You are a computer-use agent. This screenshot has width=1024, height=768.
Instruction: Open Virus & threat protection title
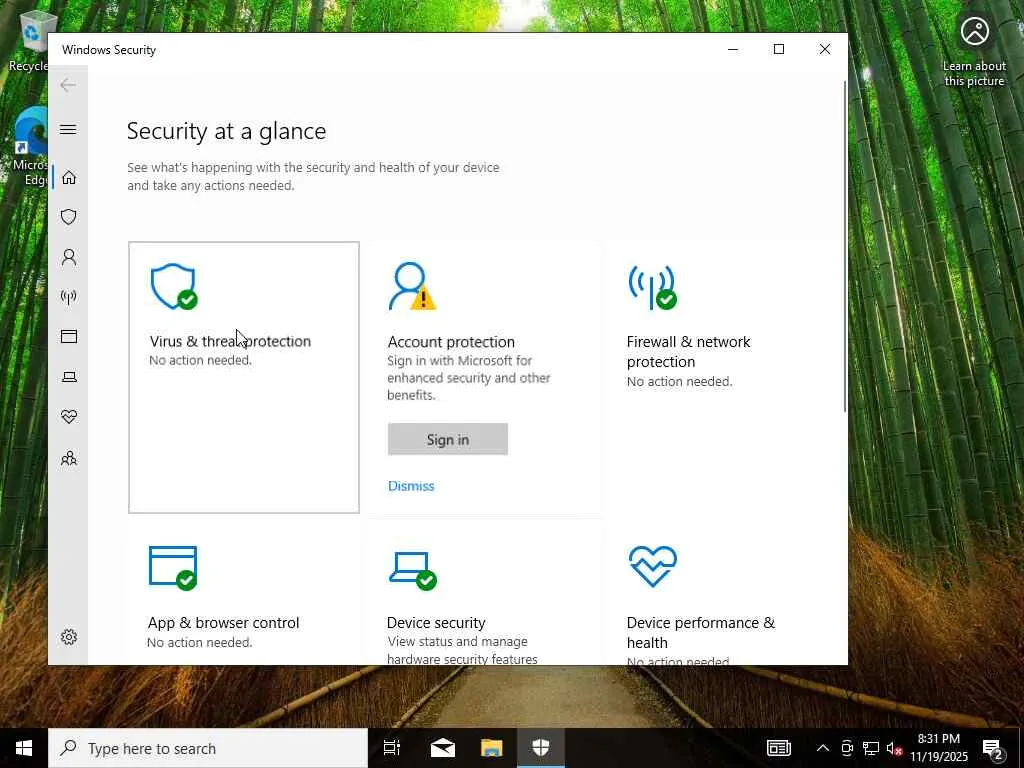230,341
